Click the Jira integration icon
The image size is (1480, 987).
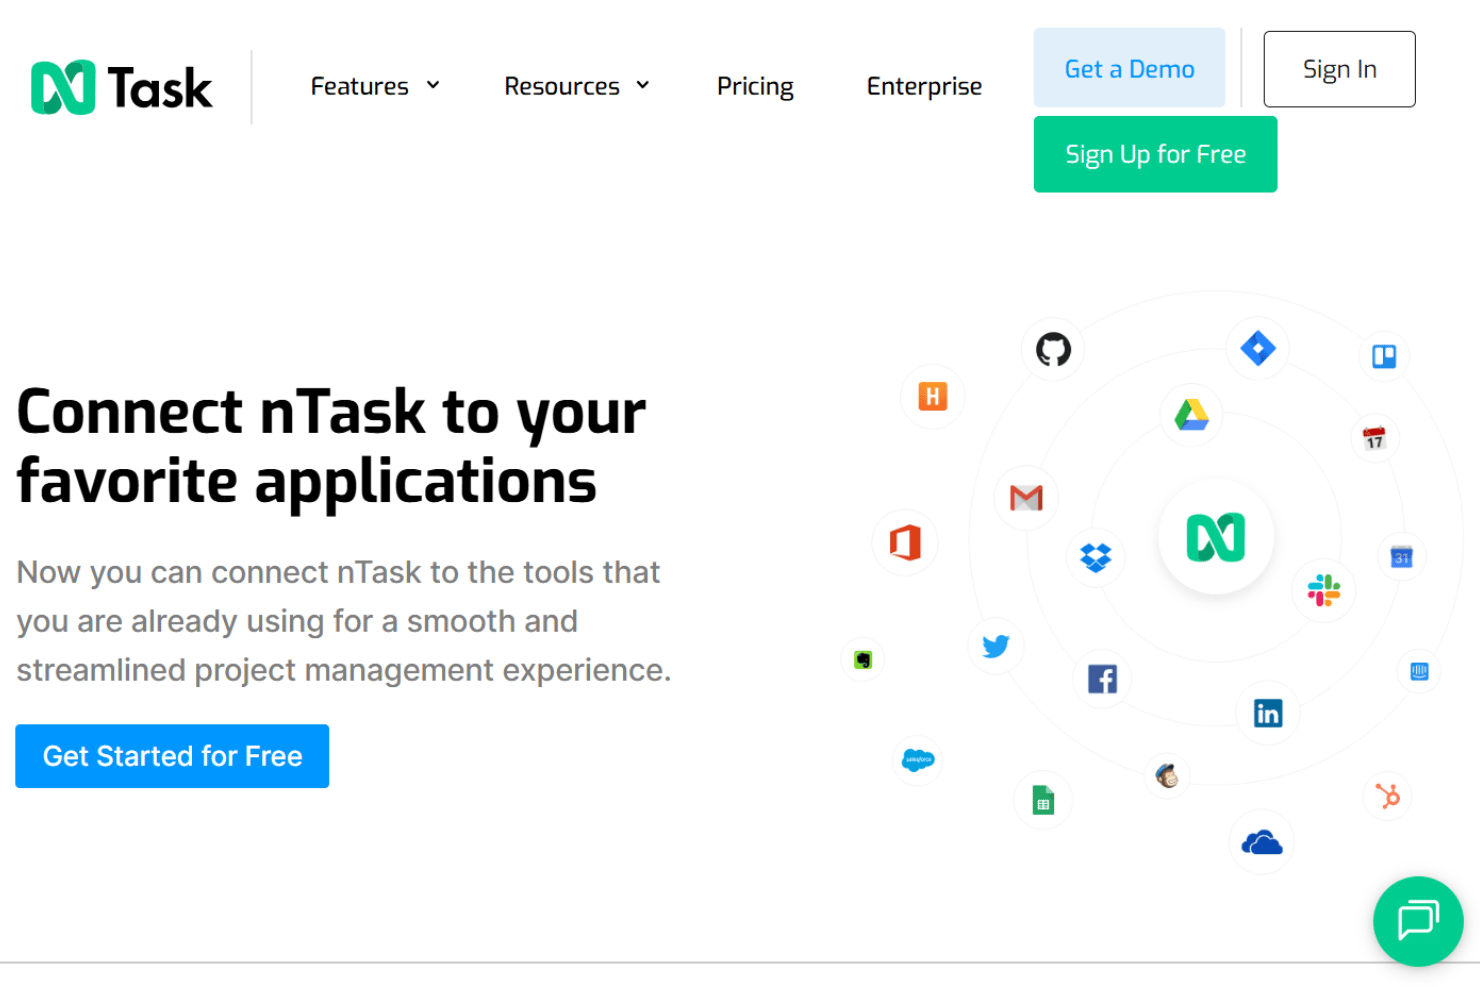[x=1258, y=348]
